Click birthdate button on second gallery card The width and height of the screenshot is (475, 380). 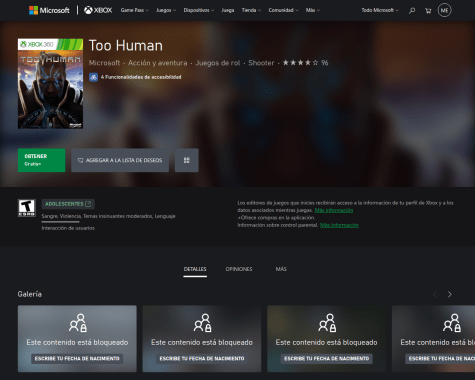(x=202, y=359)
